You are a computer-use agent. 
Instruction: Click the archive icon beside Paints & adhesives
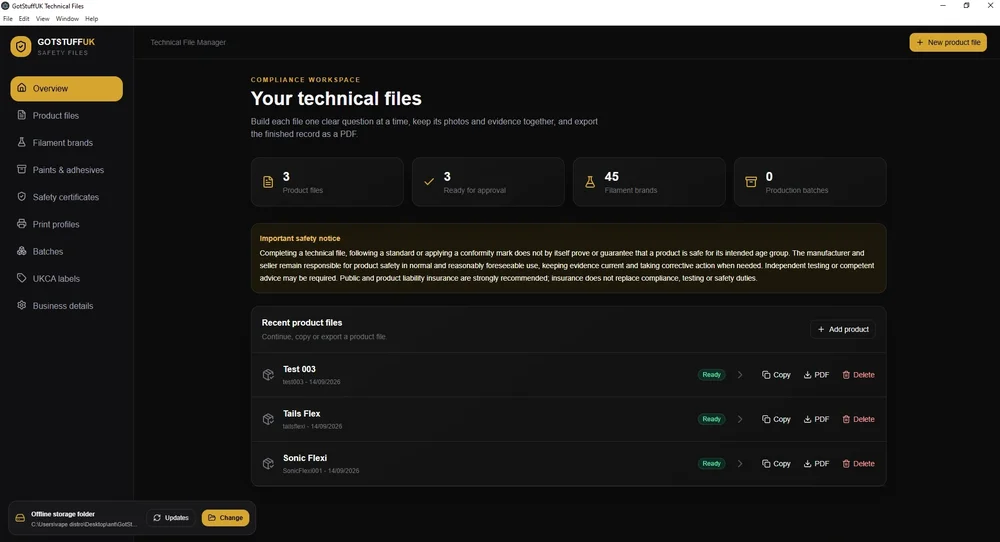click(22, 170)
